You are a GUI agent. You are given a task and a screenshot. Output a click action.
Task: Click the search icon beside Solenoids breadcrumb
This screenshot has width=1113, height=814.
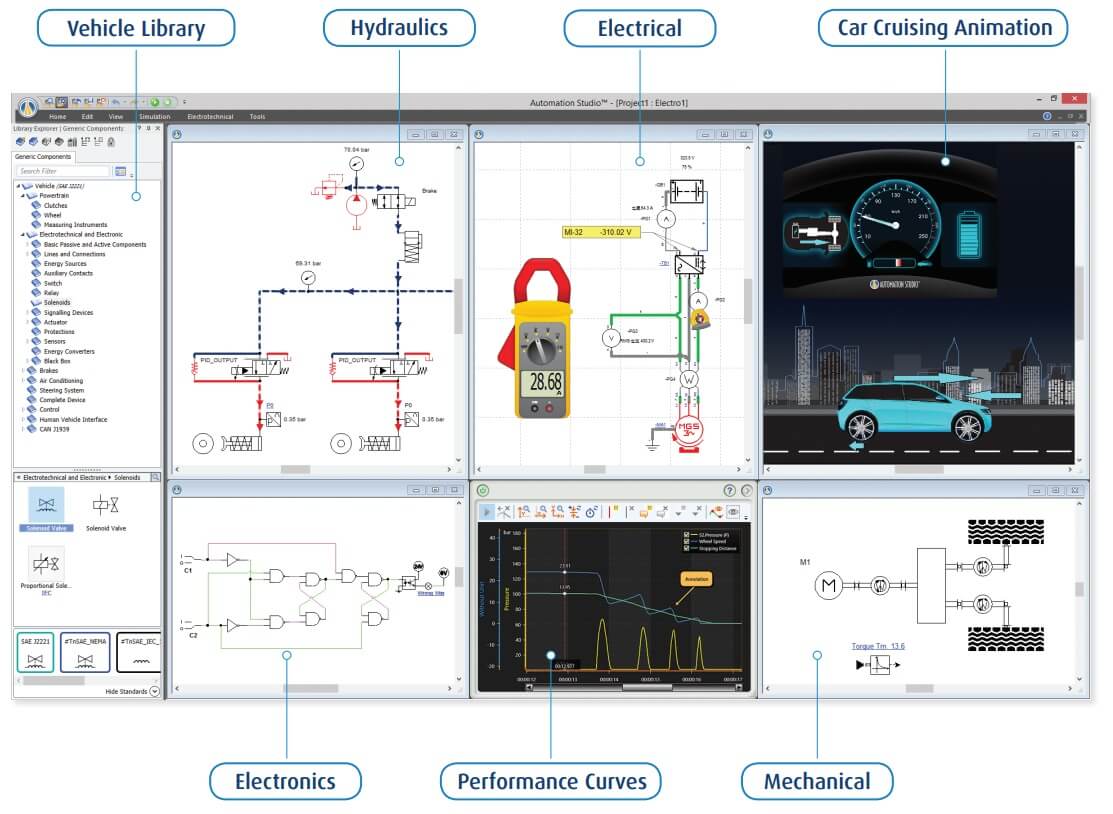coord(155,478)
